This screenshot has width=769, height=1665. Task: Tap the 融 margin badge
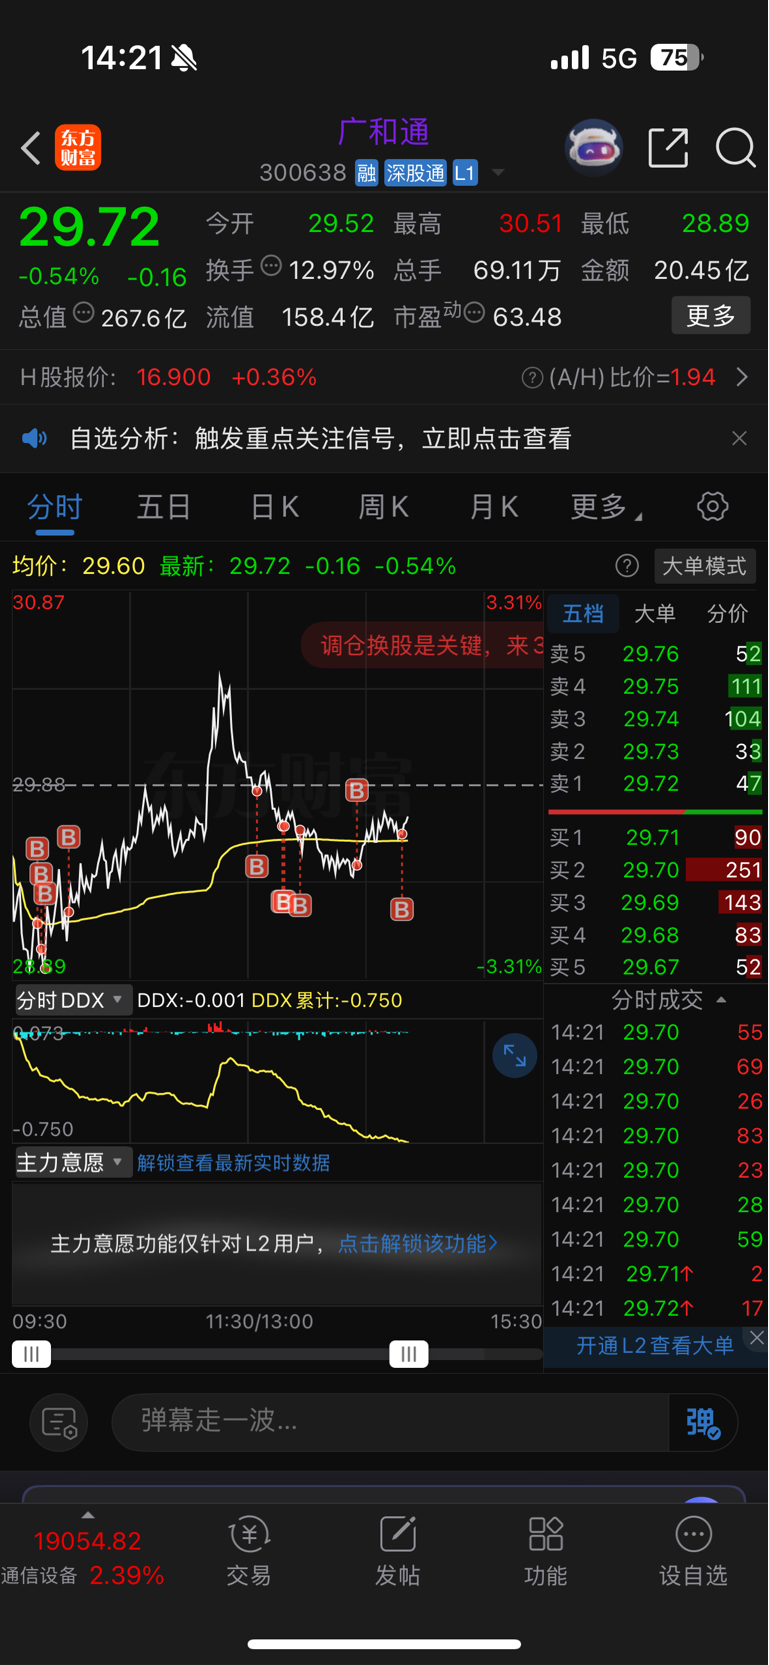(366, 173)
